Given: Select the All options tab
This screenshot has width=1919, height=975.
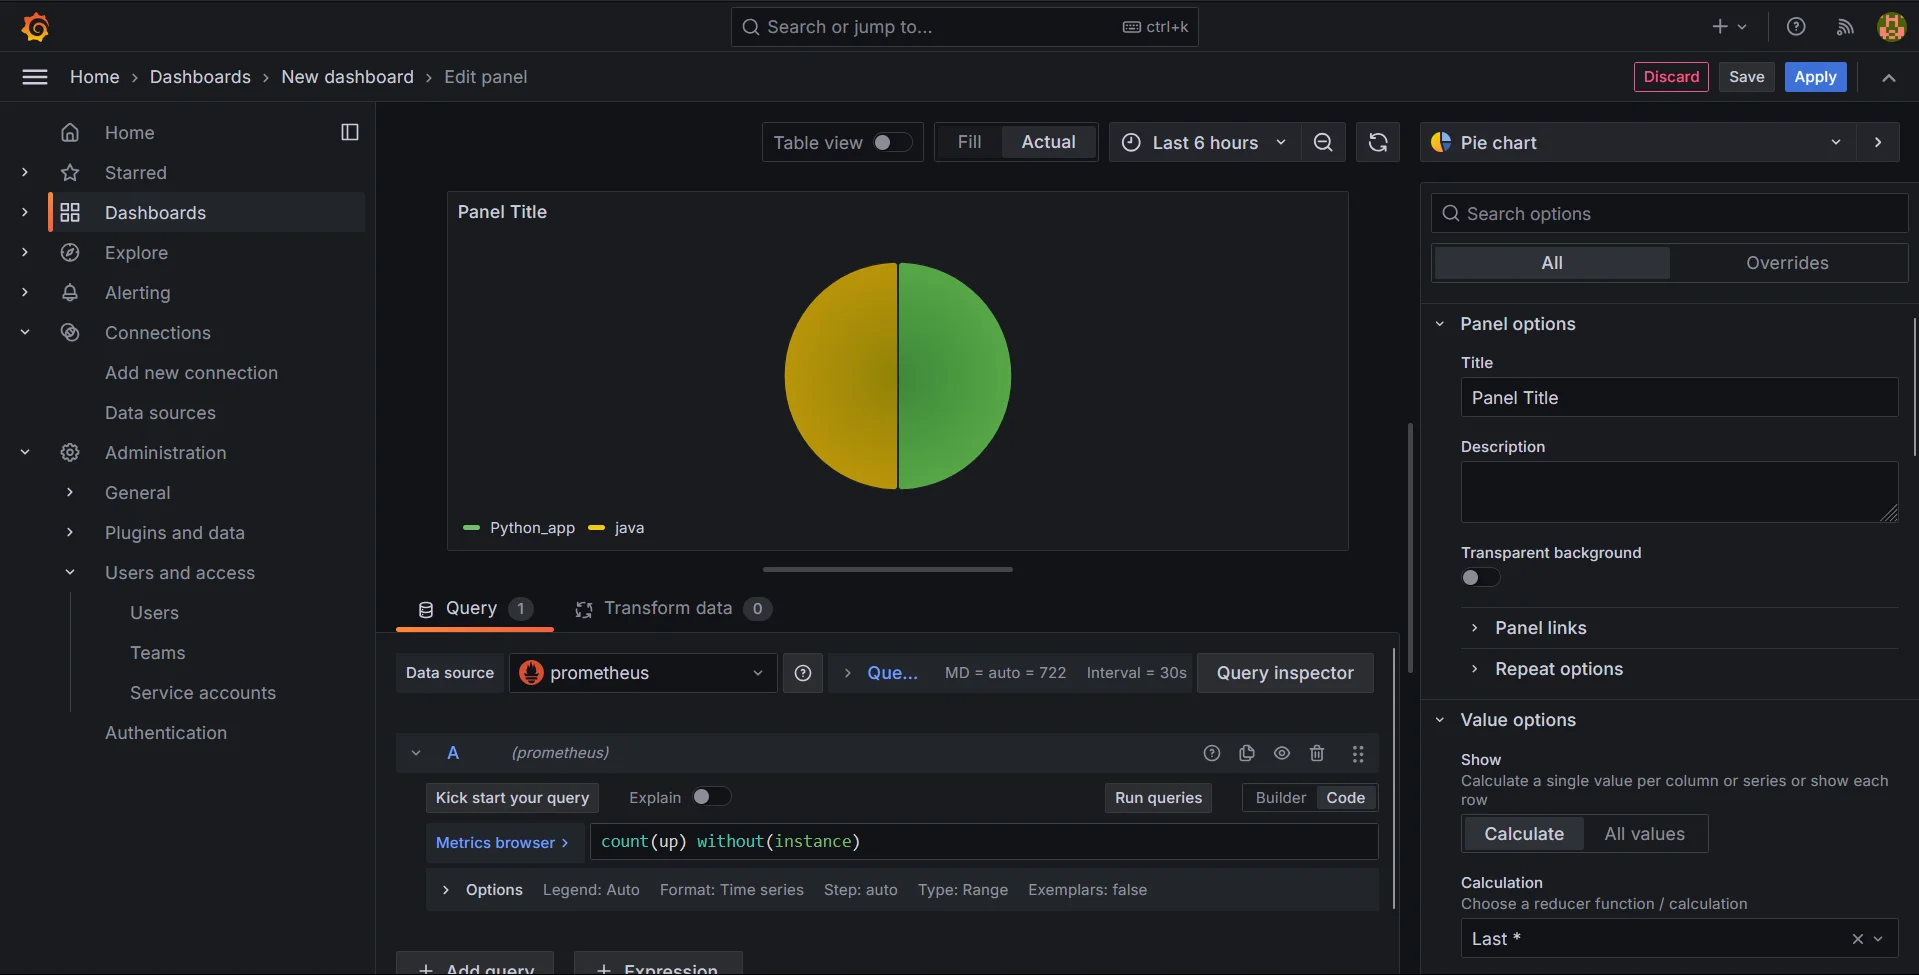Looking at the screenshot, I should coord(1552,263).
